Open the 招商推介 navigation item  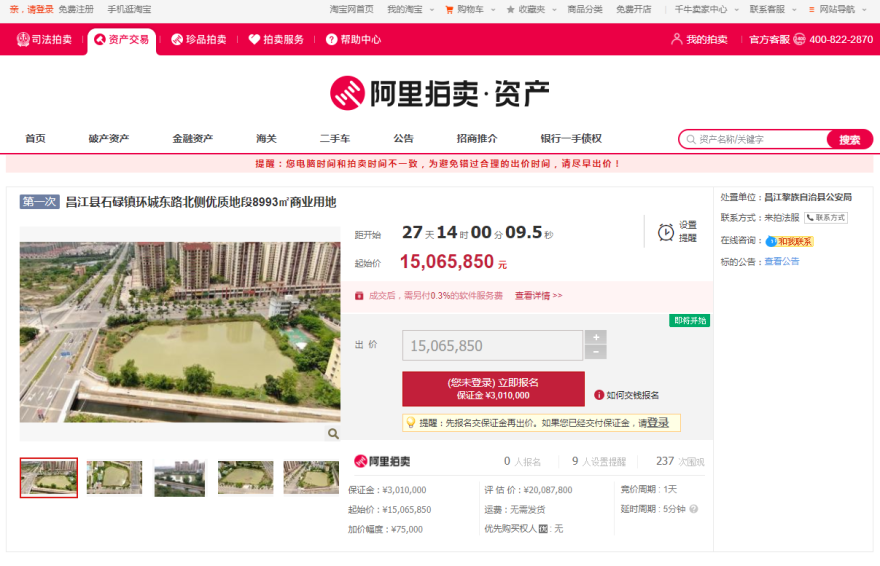[x=476, y=138]
